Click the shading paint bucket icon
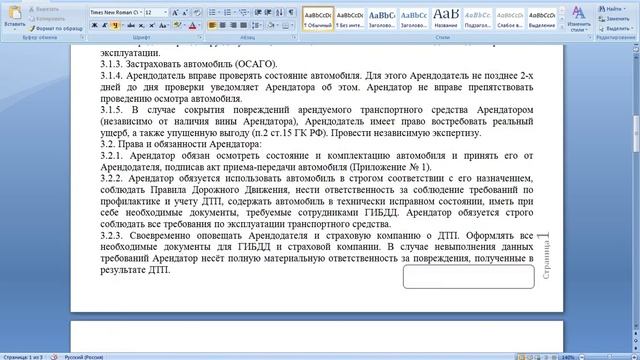 coord(271,25)
